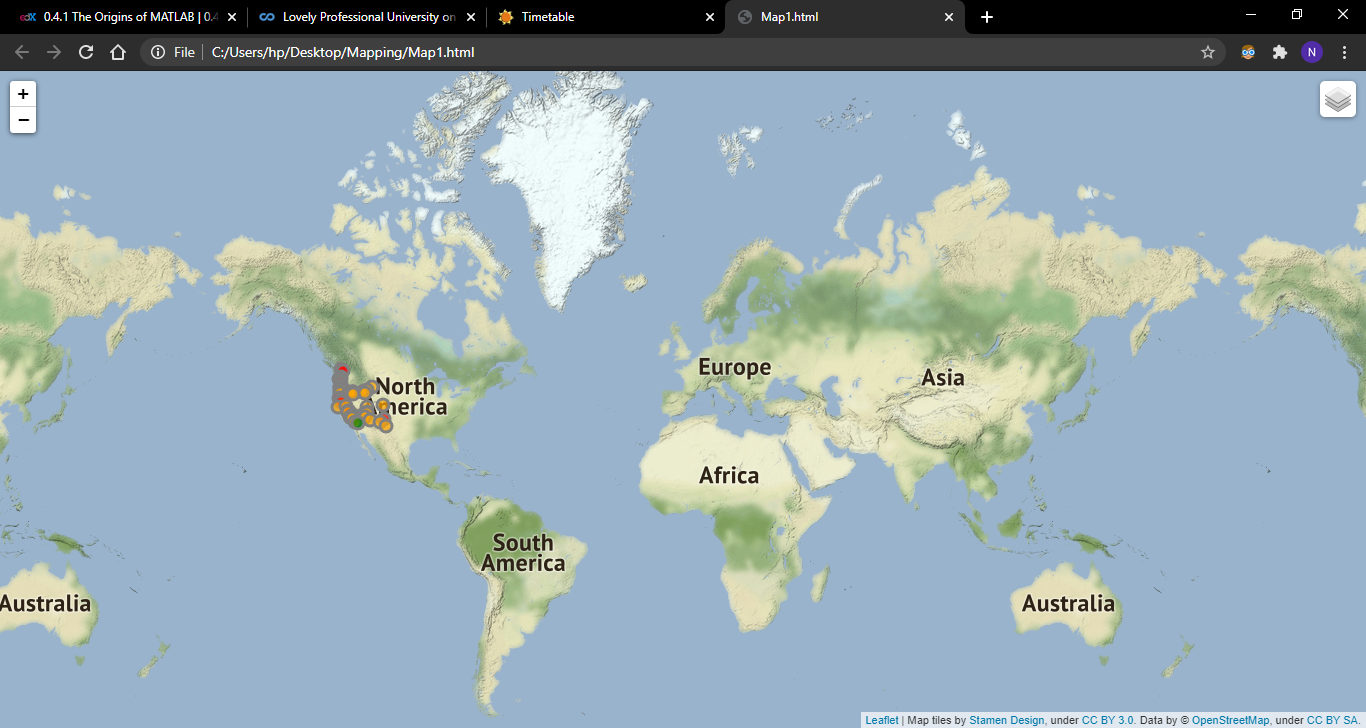Open the Chrome three-dot menu
The height and width of the screenshot is (728, 1366).
coord(1345,51)
